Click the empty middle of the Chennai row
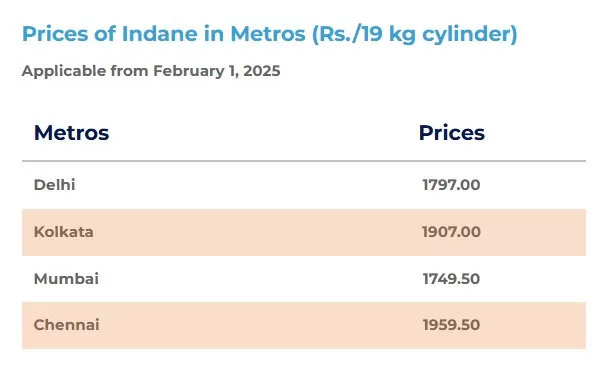 [258, 325]
